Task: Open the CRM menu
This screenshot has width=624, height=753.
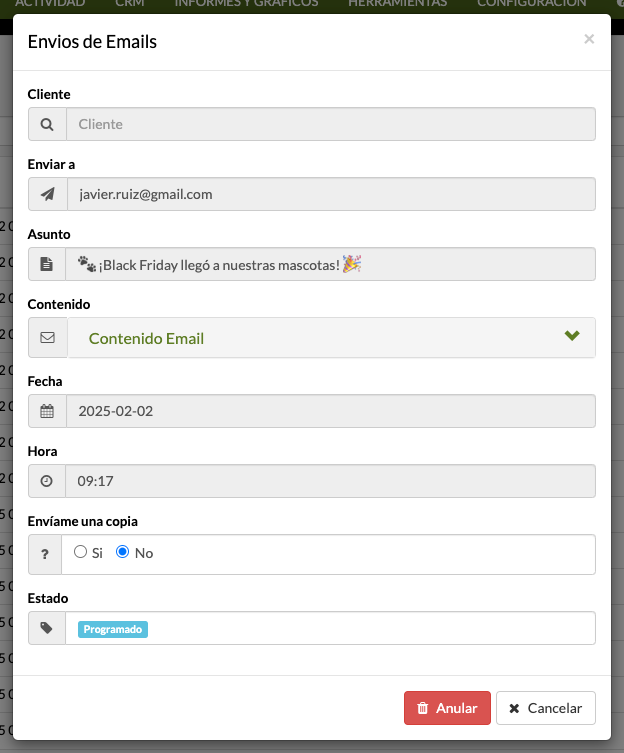Action: 130,4
